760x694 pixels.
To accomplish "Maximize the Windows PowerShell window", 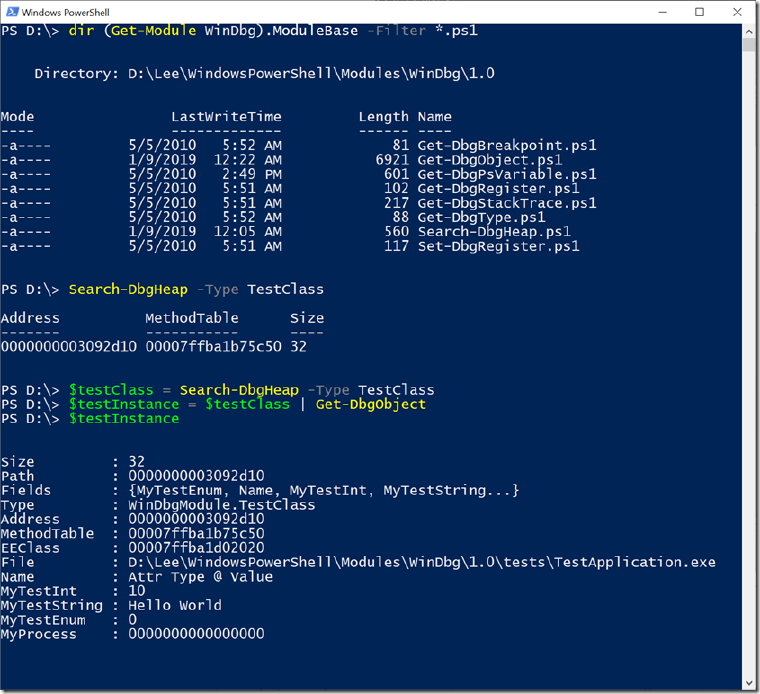I will (699, 12).
